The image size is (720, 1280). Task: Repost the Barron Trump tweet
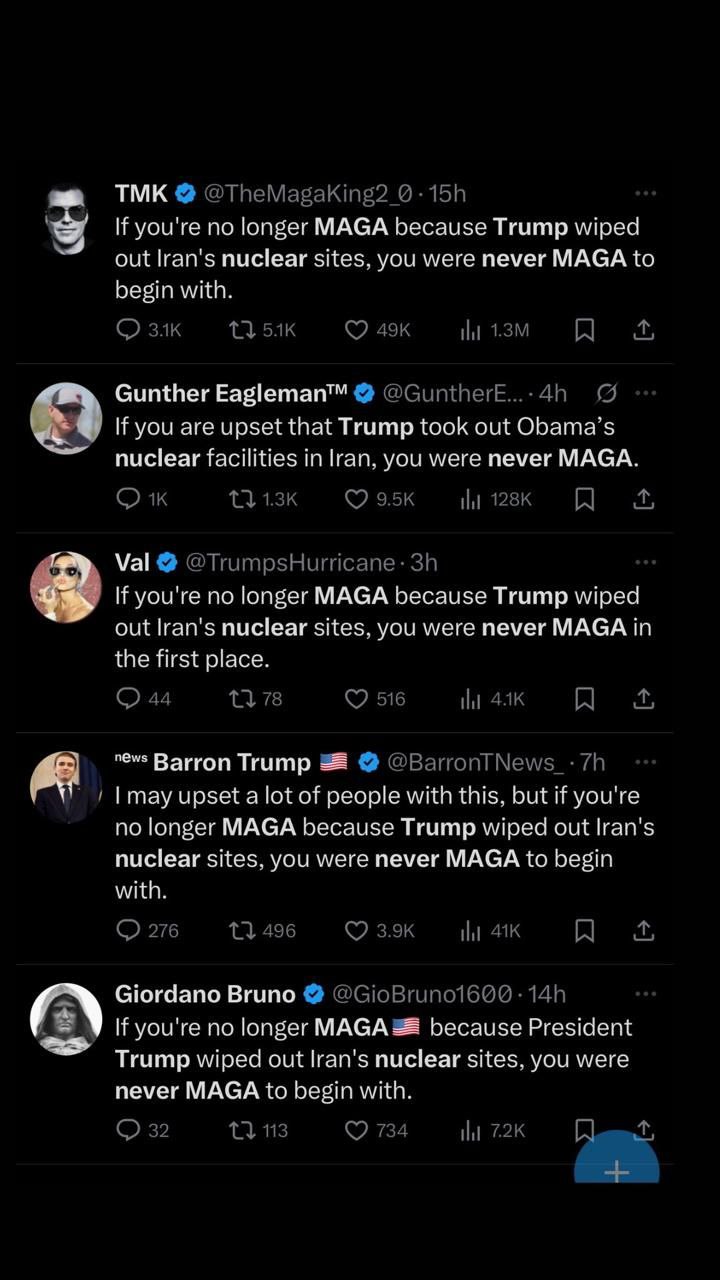tap(241, 931)
